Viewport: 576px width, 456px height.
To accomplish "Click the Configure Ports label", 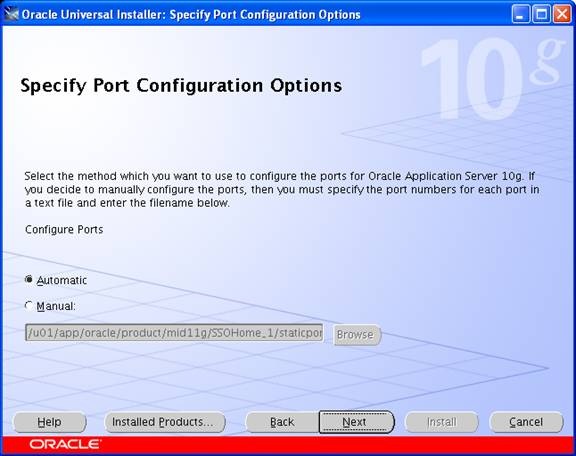I will [x=64, y=230].
